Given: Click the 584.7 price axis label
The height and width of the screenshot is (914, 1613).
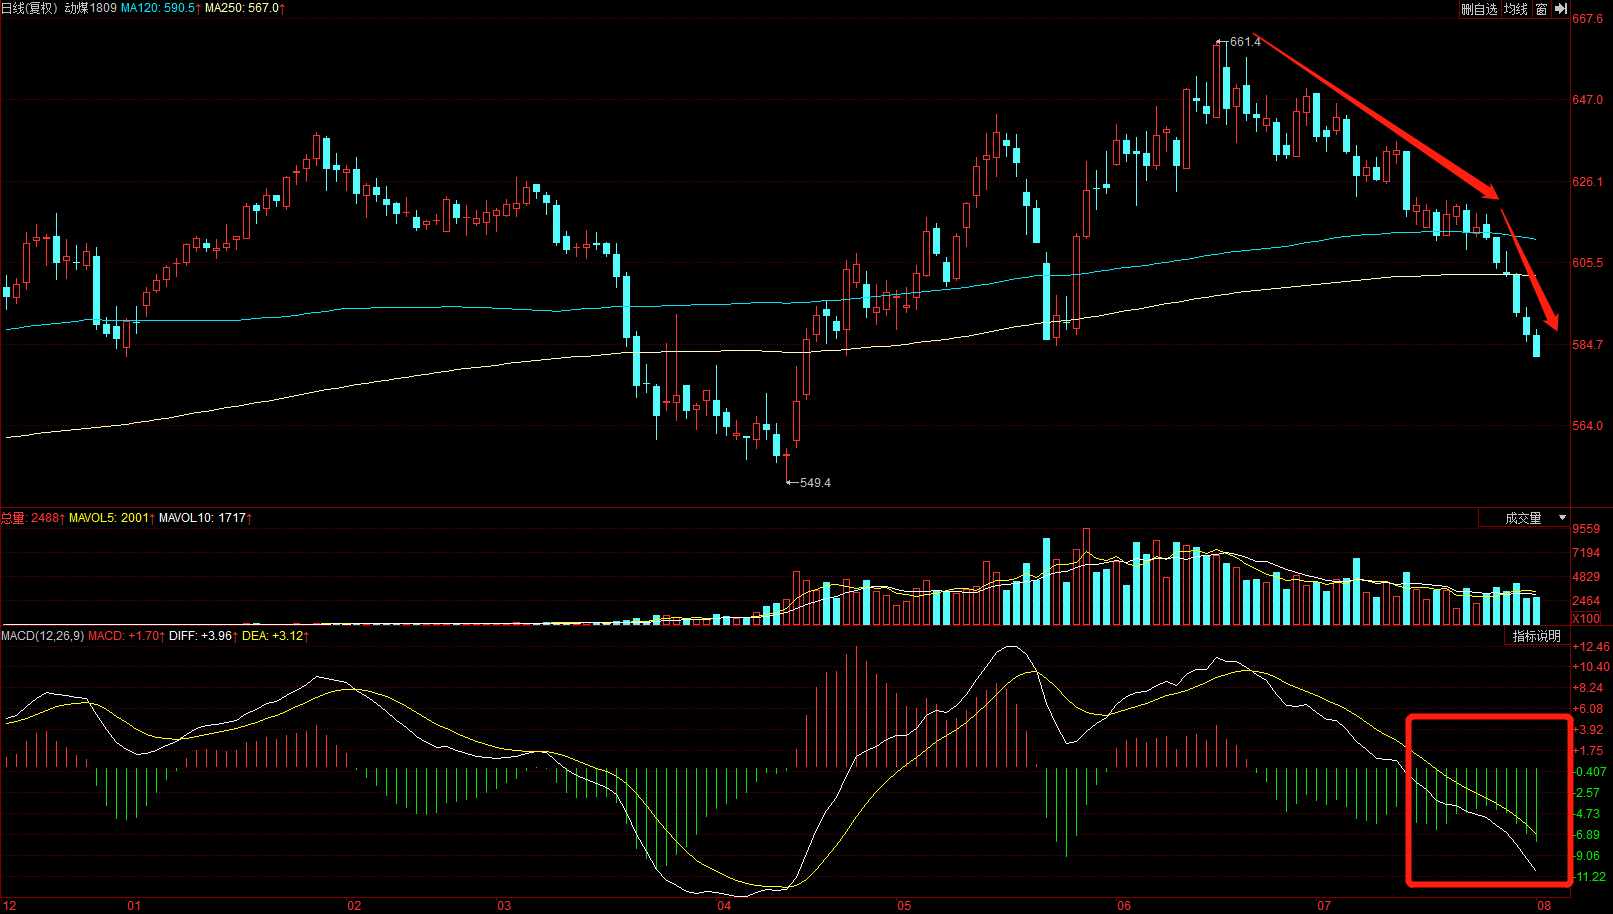Looking at the screenshot, I should click(1587, 345).
